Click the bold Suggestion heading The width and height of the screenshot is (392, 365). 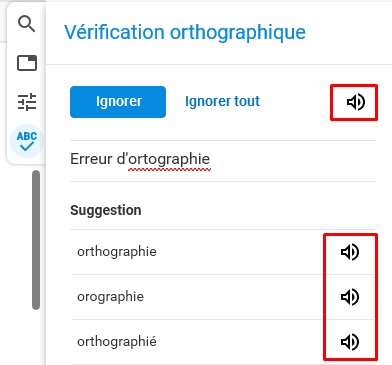[106, 210]
